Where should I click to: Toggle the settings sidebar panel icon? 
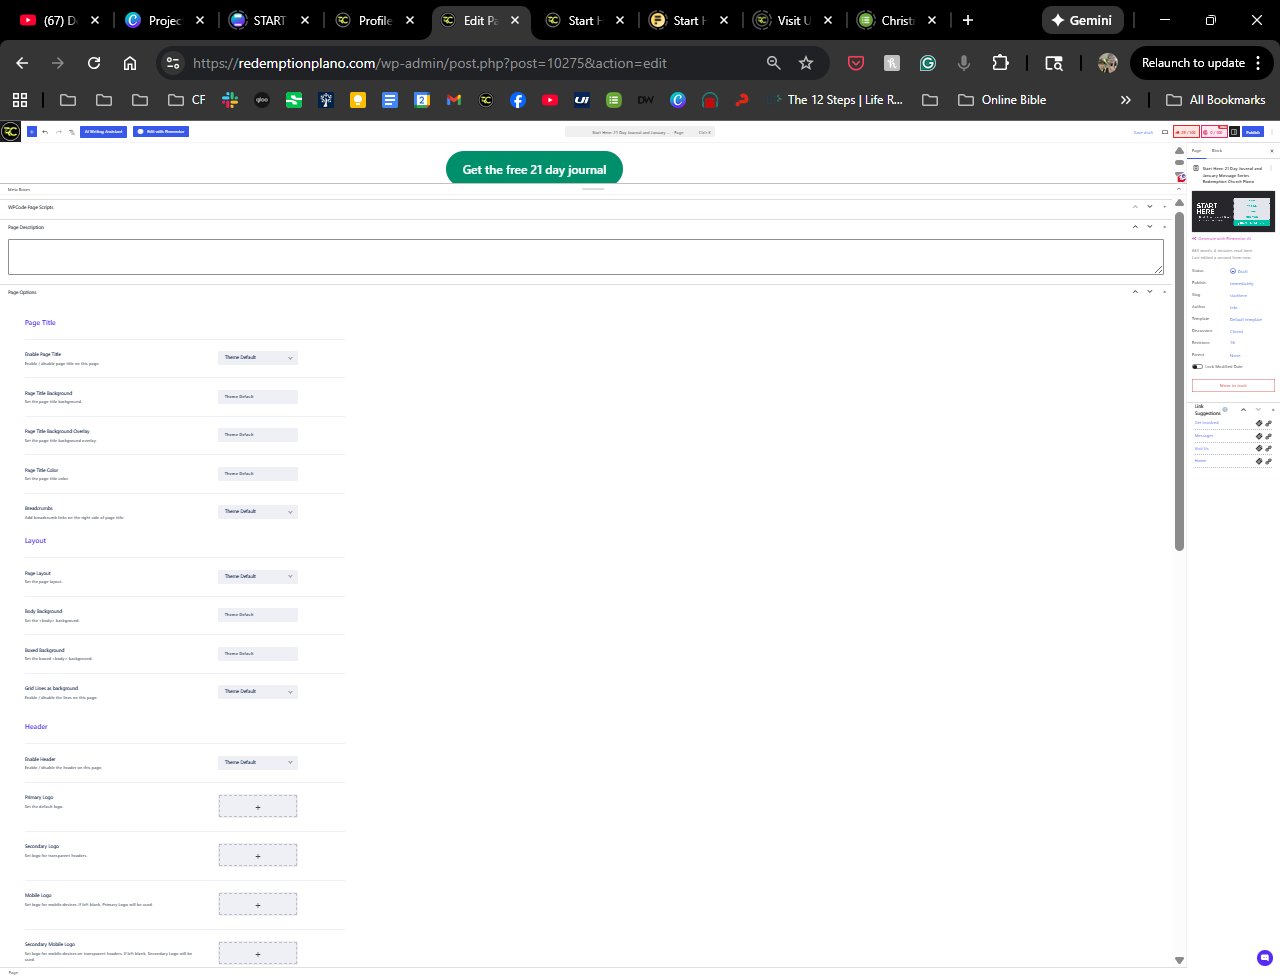(1234, 132)
